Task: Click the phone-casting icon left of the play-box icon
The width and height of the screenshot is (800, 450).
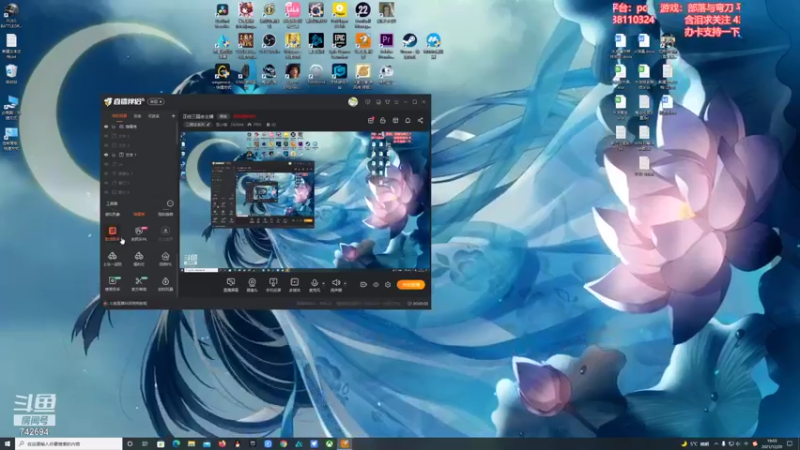Action: 273,284
